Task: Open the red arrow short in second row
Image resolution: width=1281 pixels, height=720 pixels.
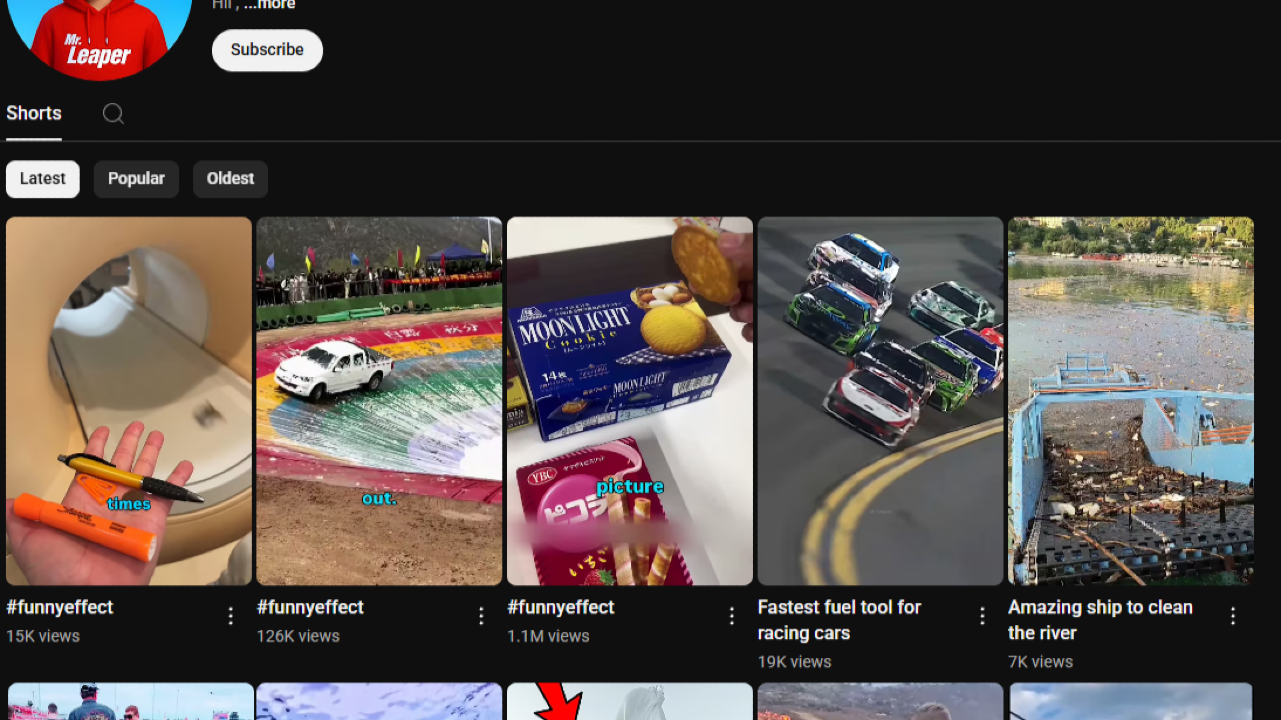Action: pos(629,705)
